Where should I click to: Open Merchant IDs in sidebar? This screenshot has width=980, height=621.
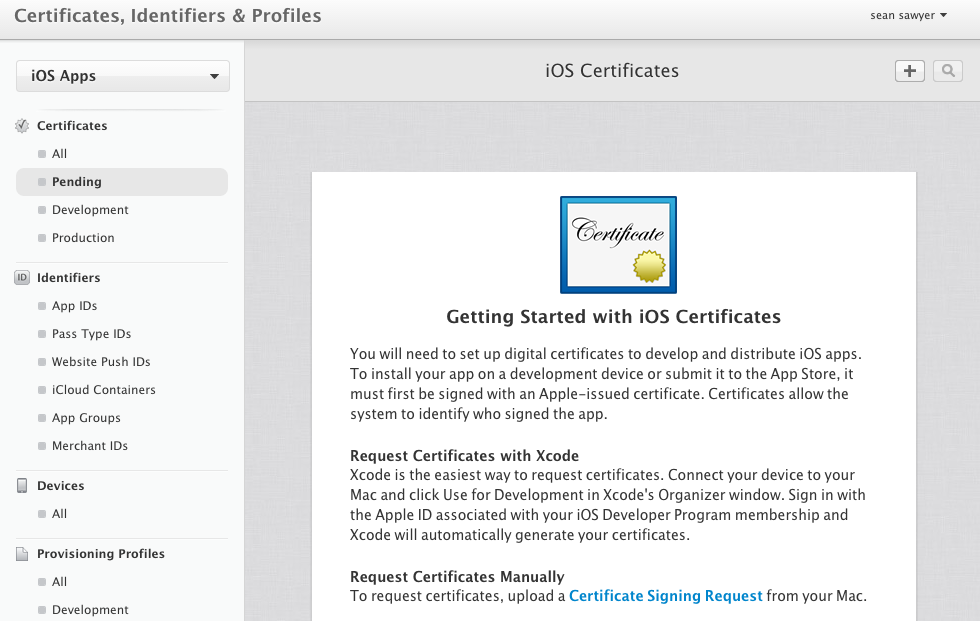(x=89, y=446)
